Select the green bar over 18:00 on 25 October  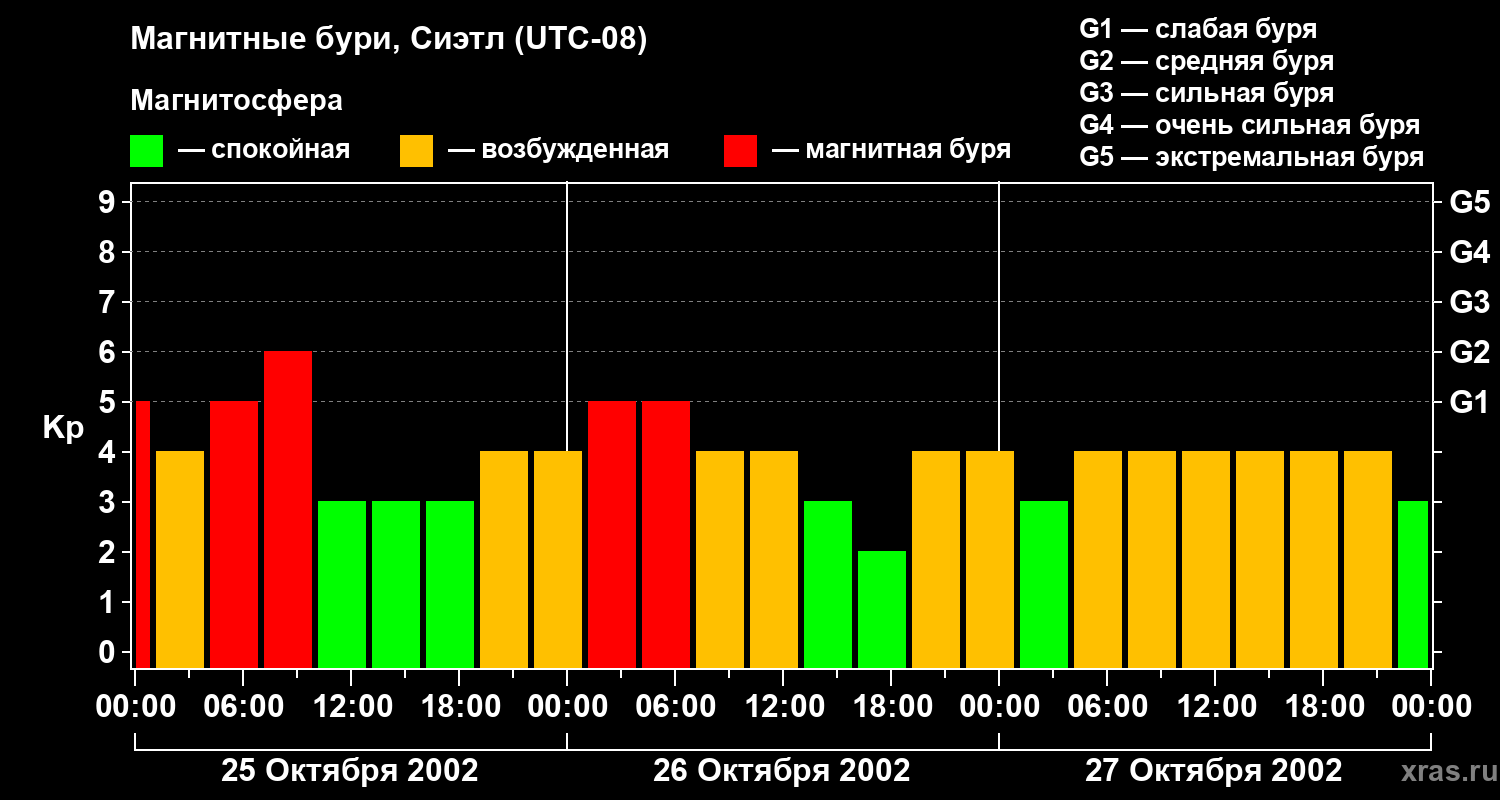point(450,585)
